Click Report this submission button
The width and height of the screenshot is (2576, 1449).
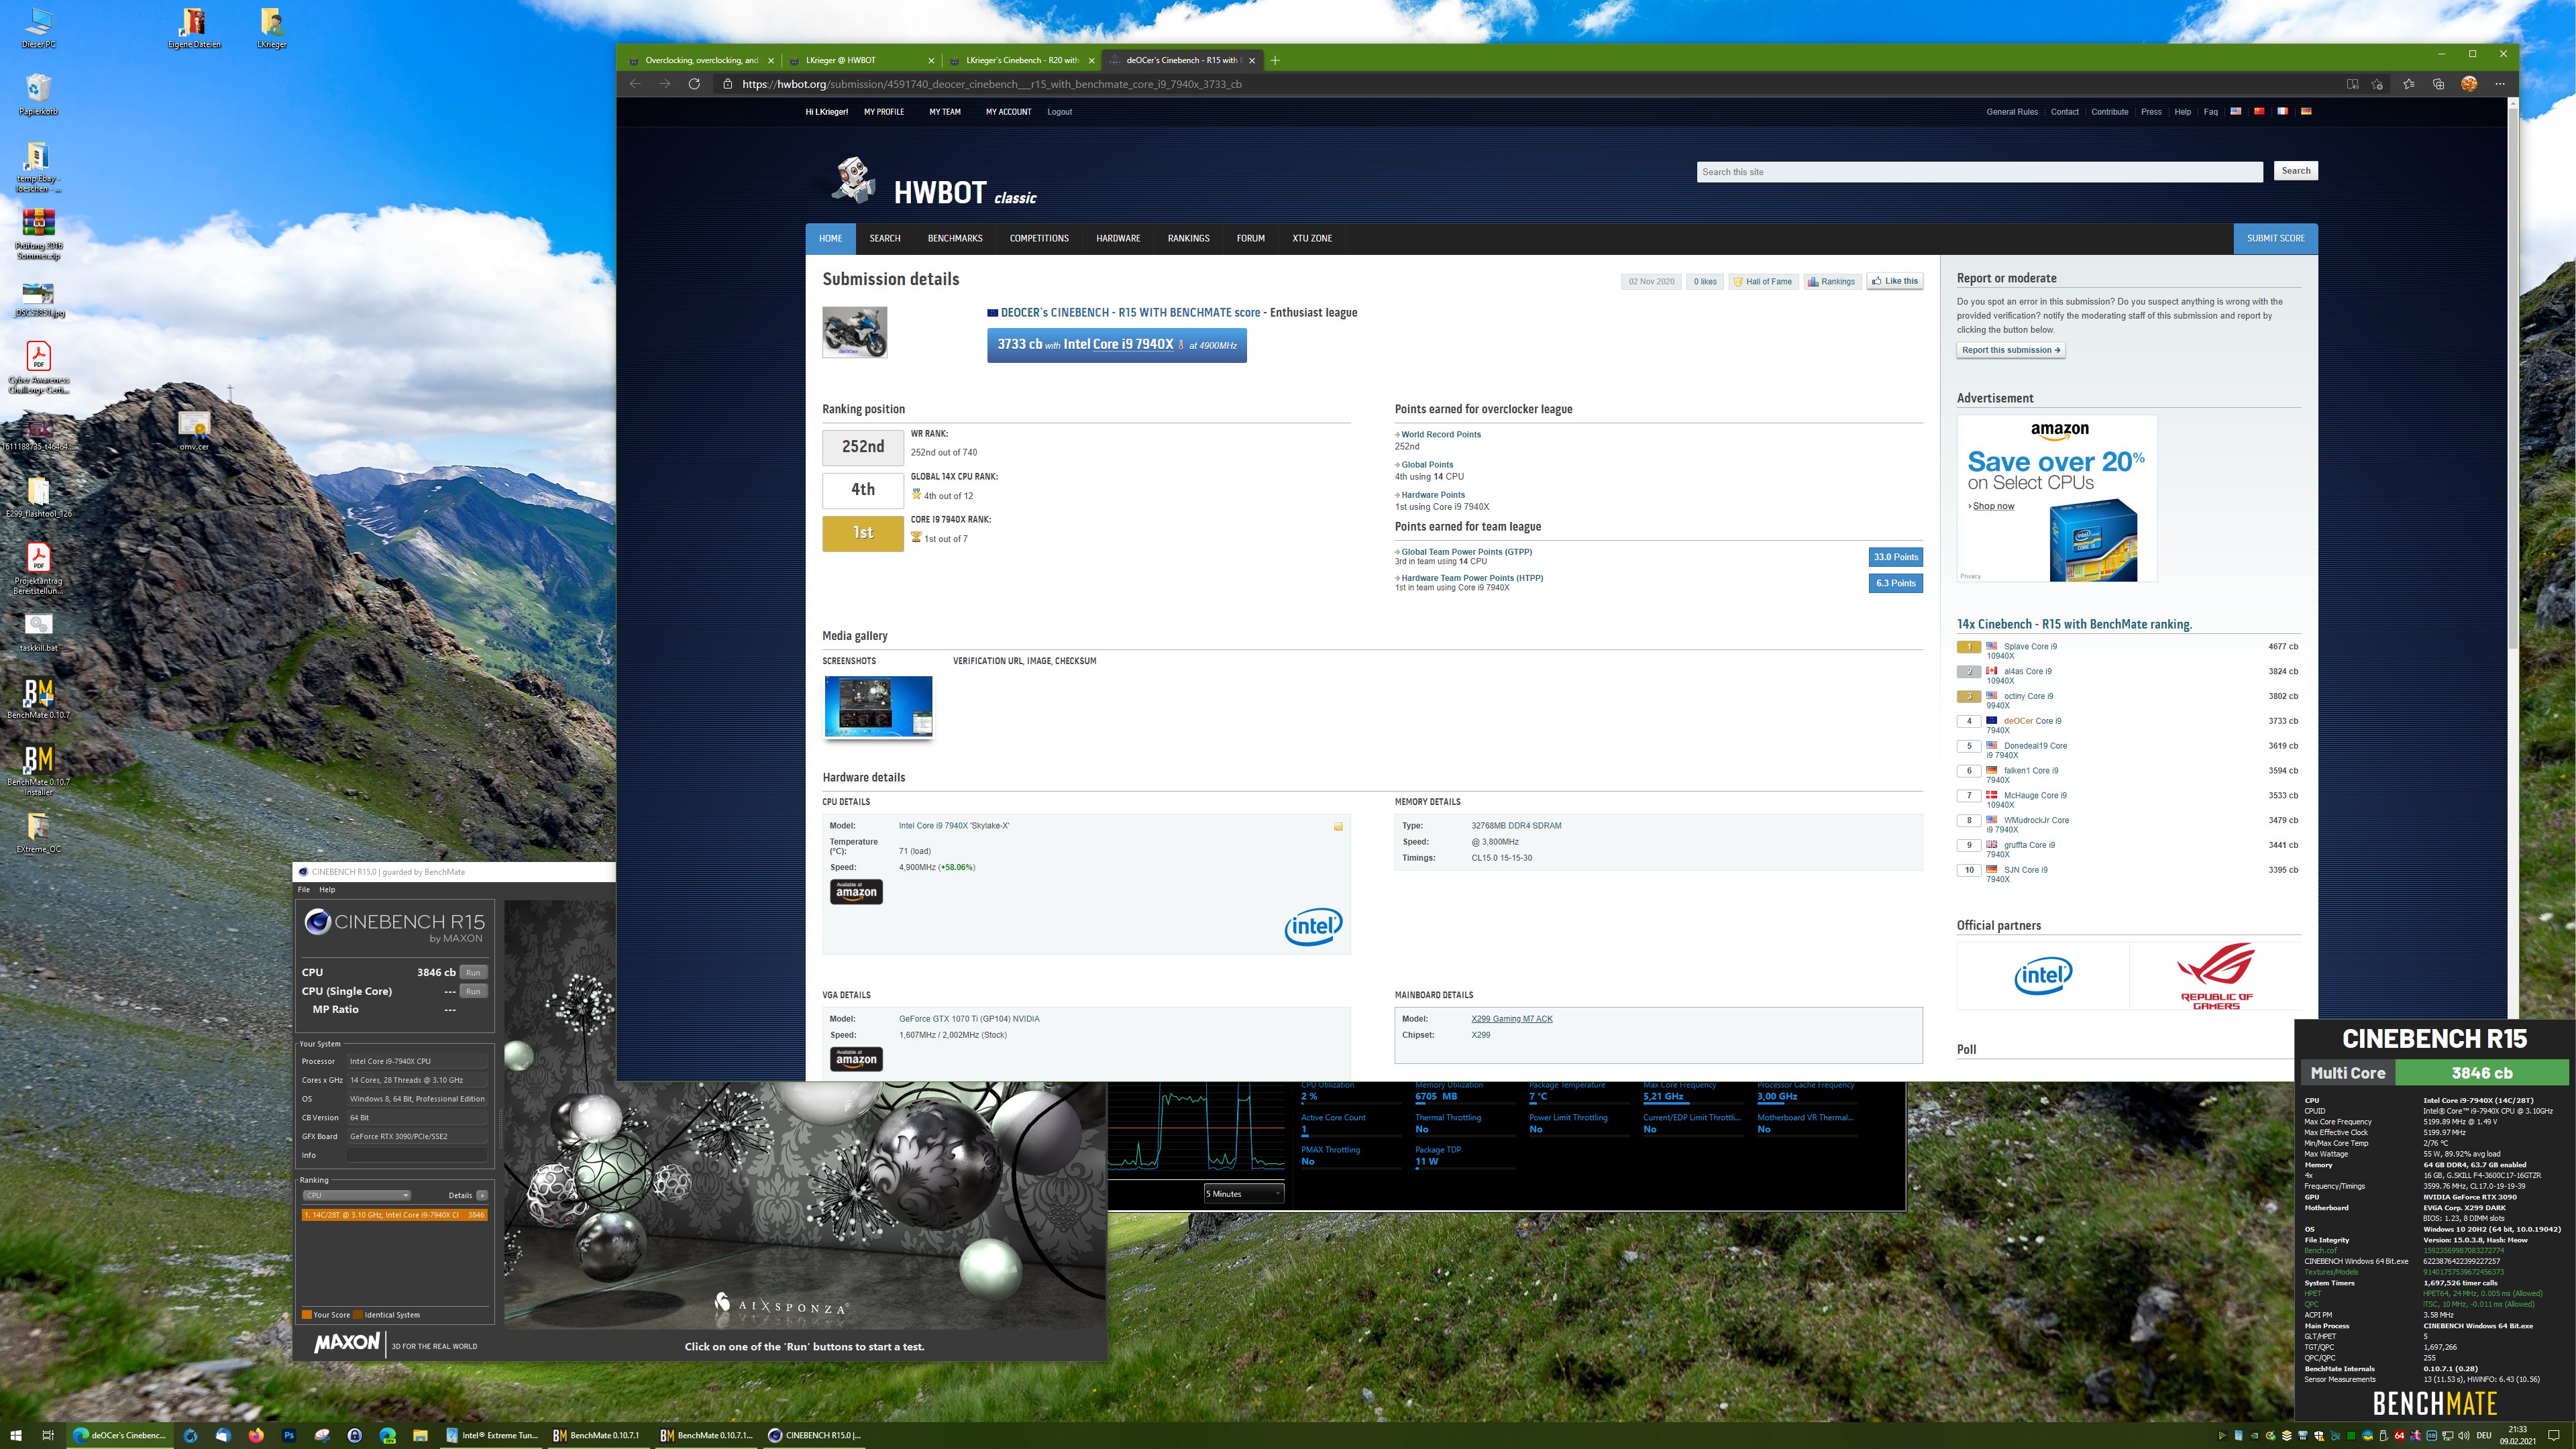click(2011, 350)
